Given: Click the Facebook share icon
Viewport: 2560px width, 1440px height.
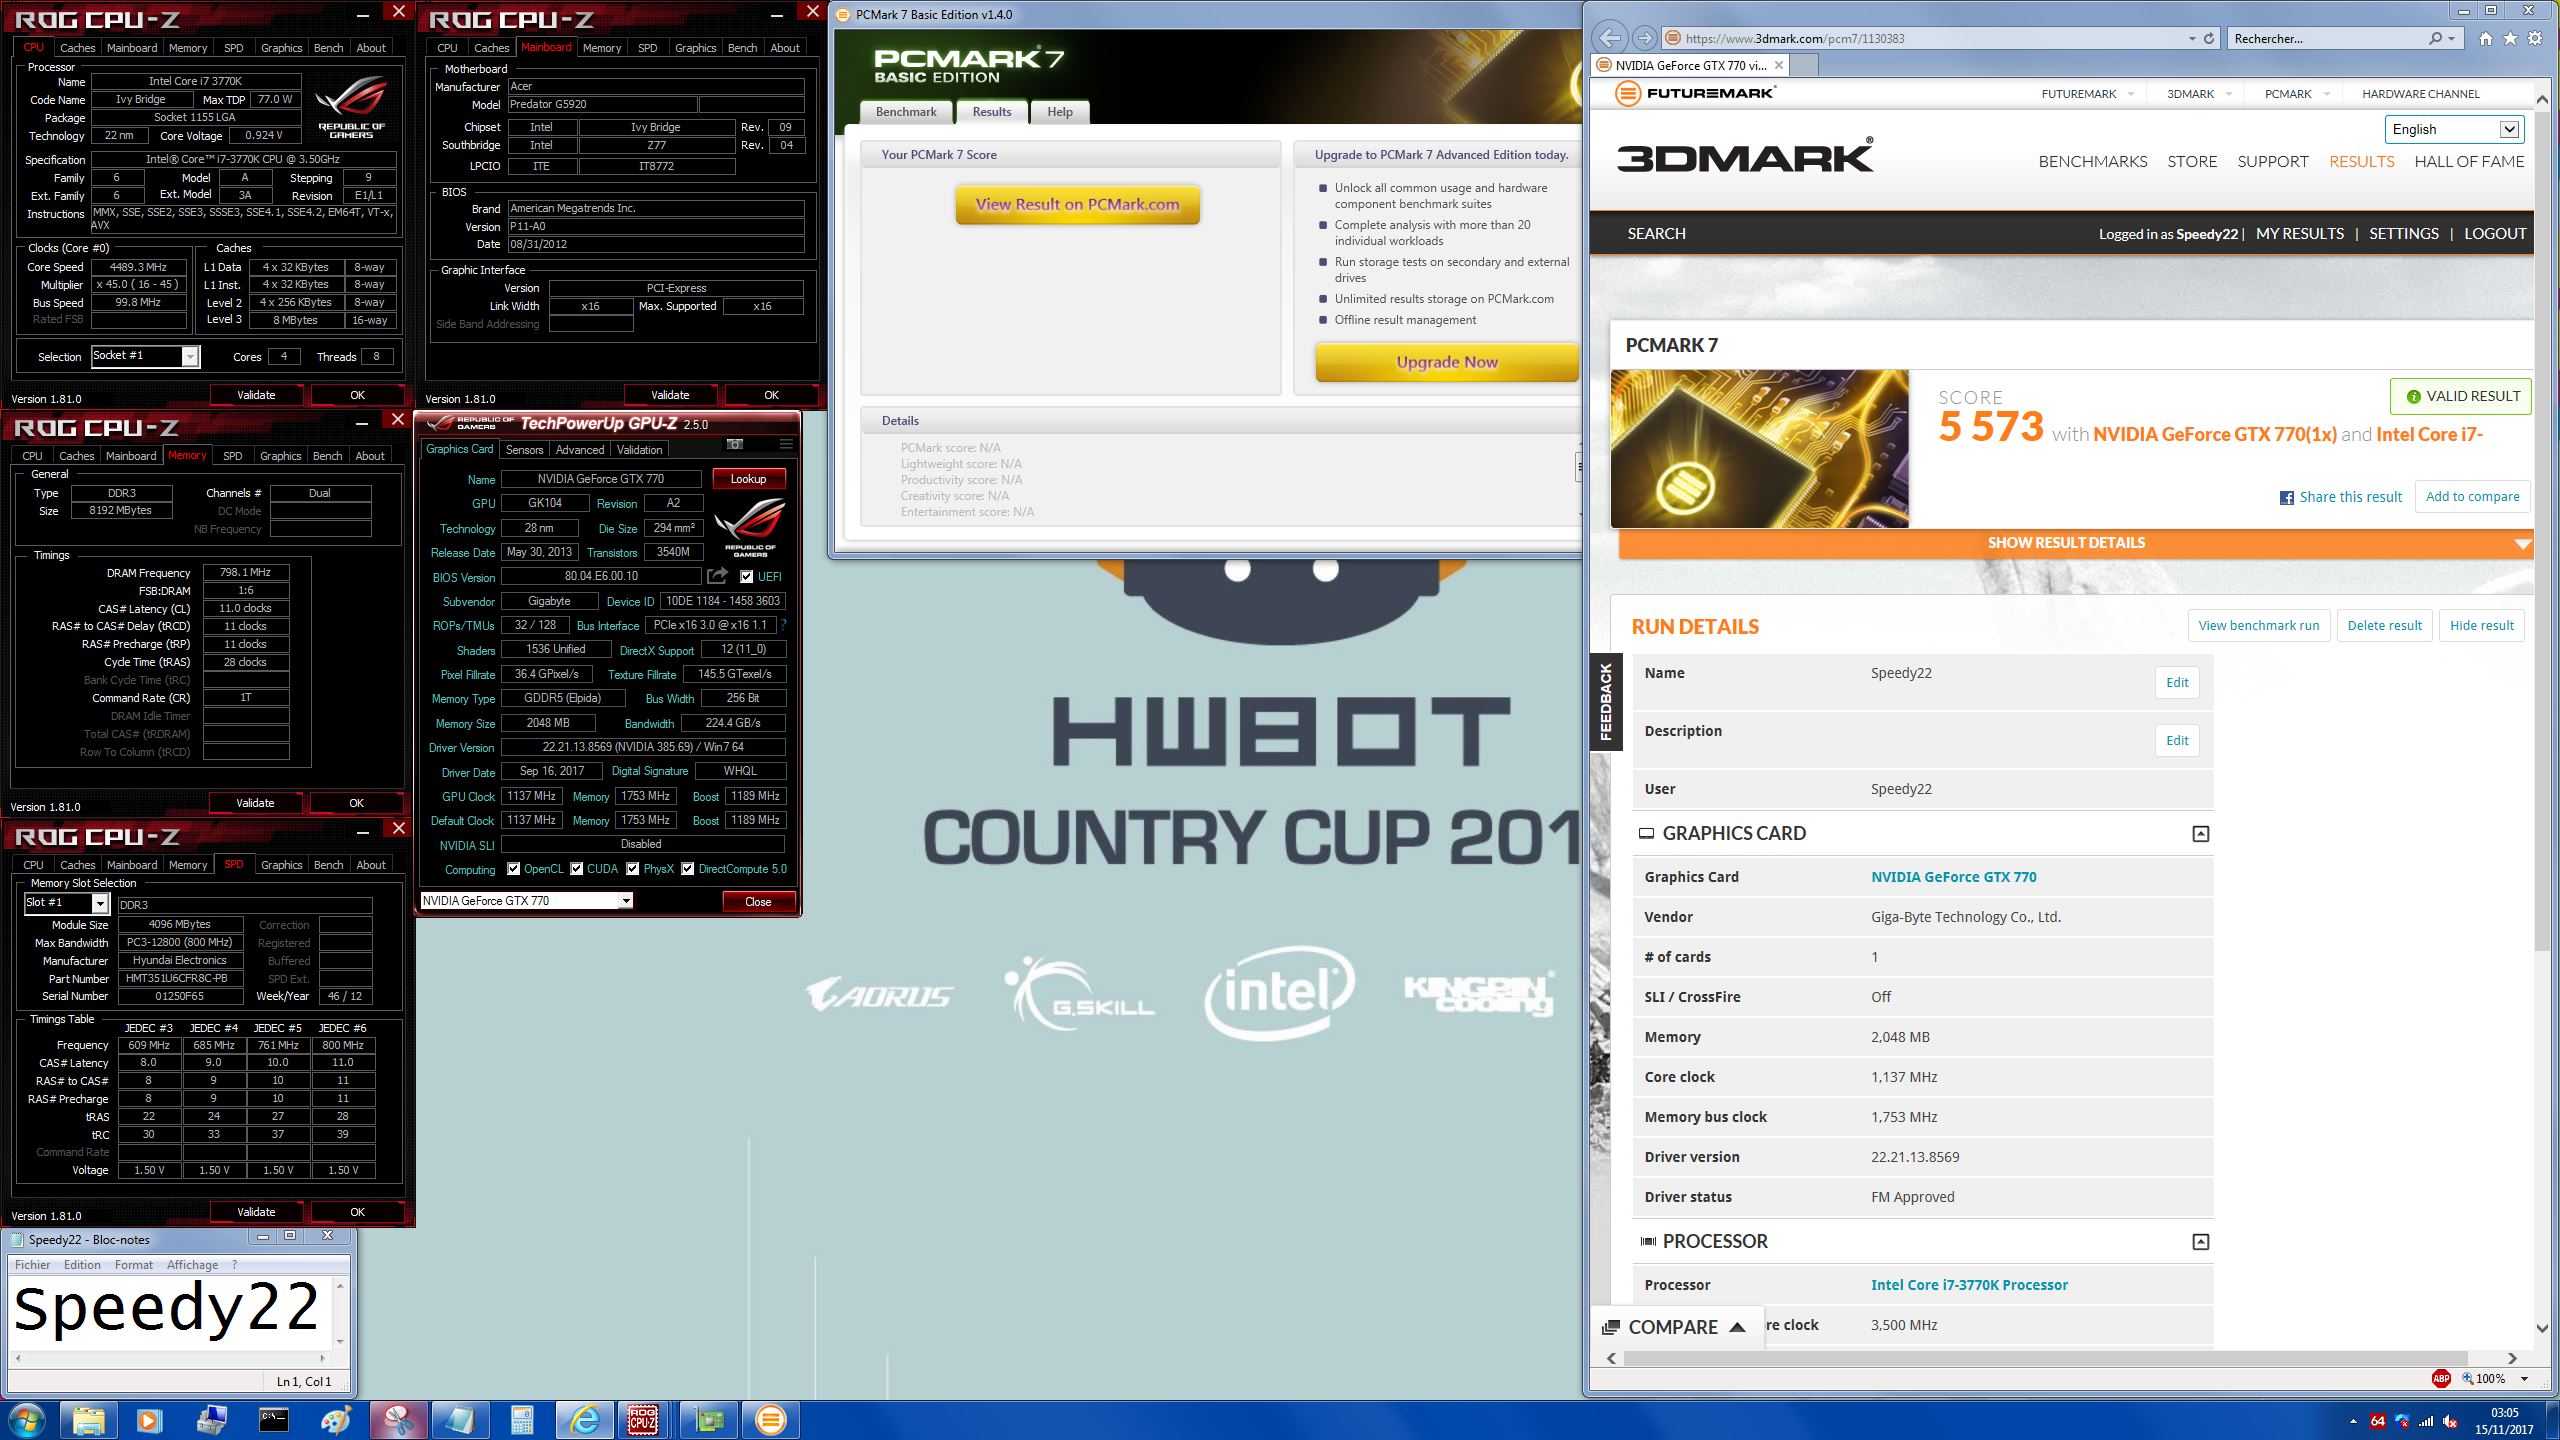Looking at the screenshot, I should [x=2286, y=498].
